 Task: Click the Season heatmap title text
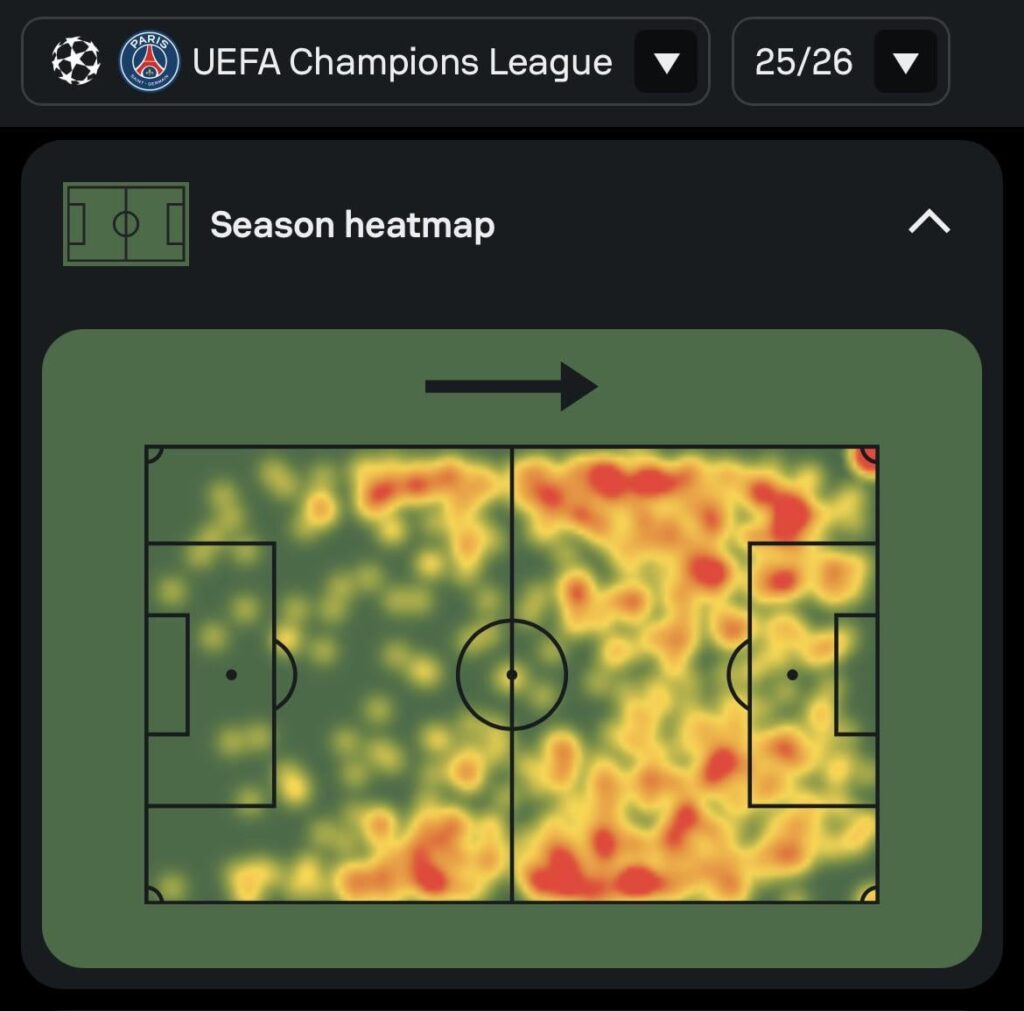point(352,224)
